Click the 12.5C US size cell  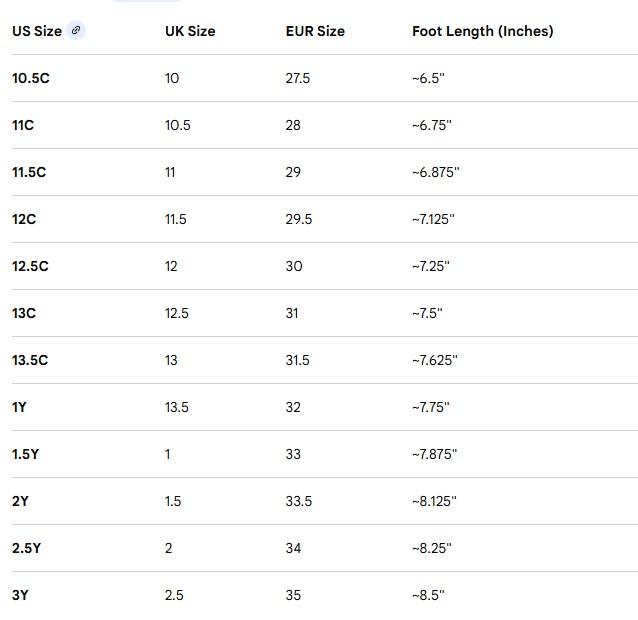(x=30, y=266)
